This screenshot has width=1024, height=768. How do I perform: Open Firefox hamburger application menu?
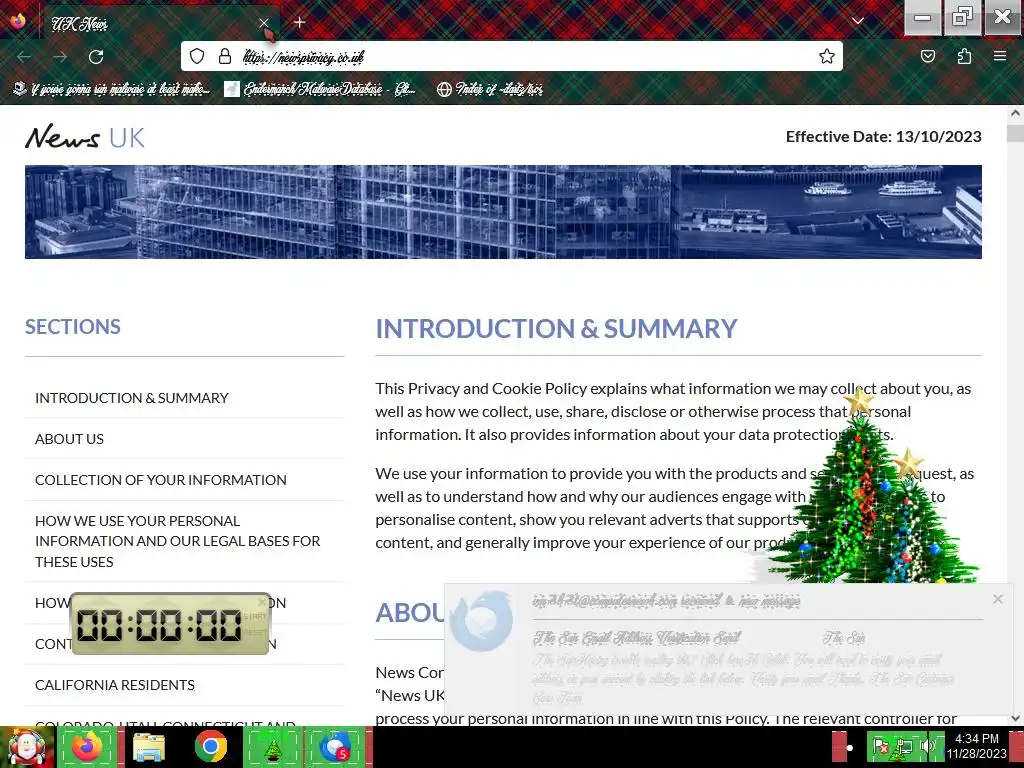1000,56
